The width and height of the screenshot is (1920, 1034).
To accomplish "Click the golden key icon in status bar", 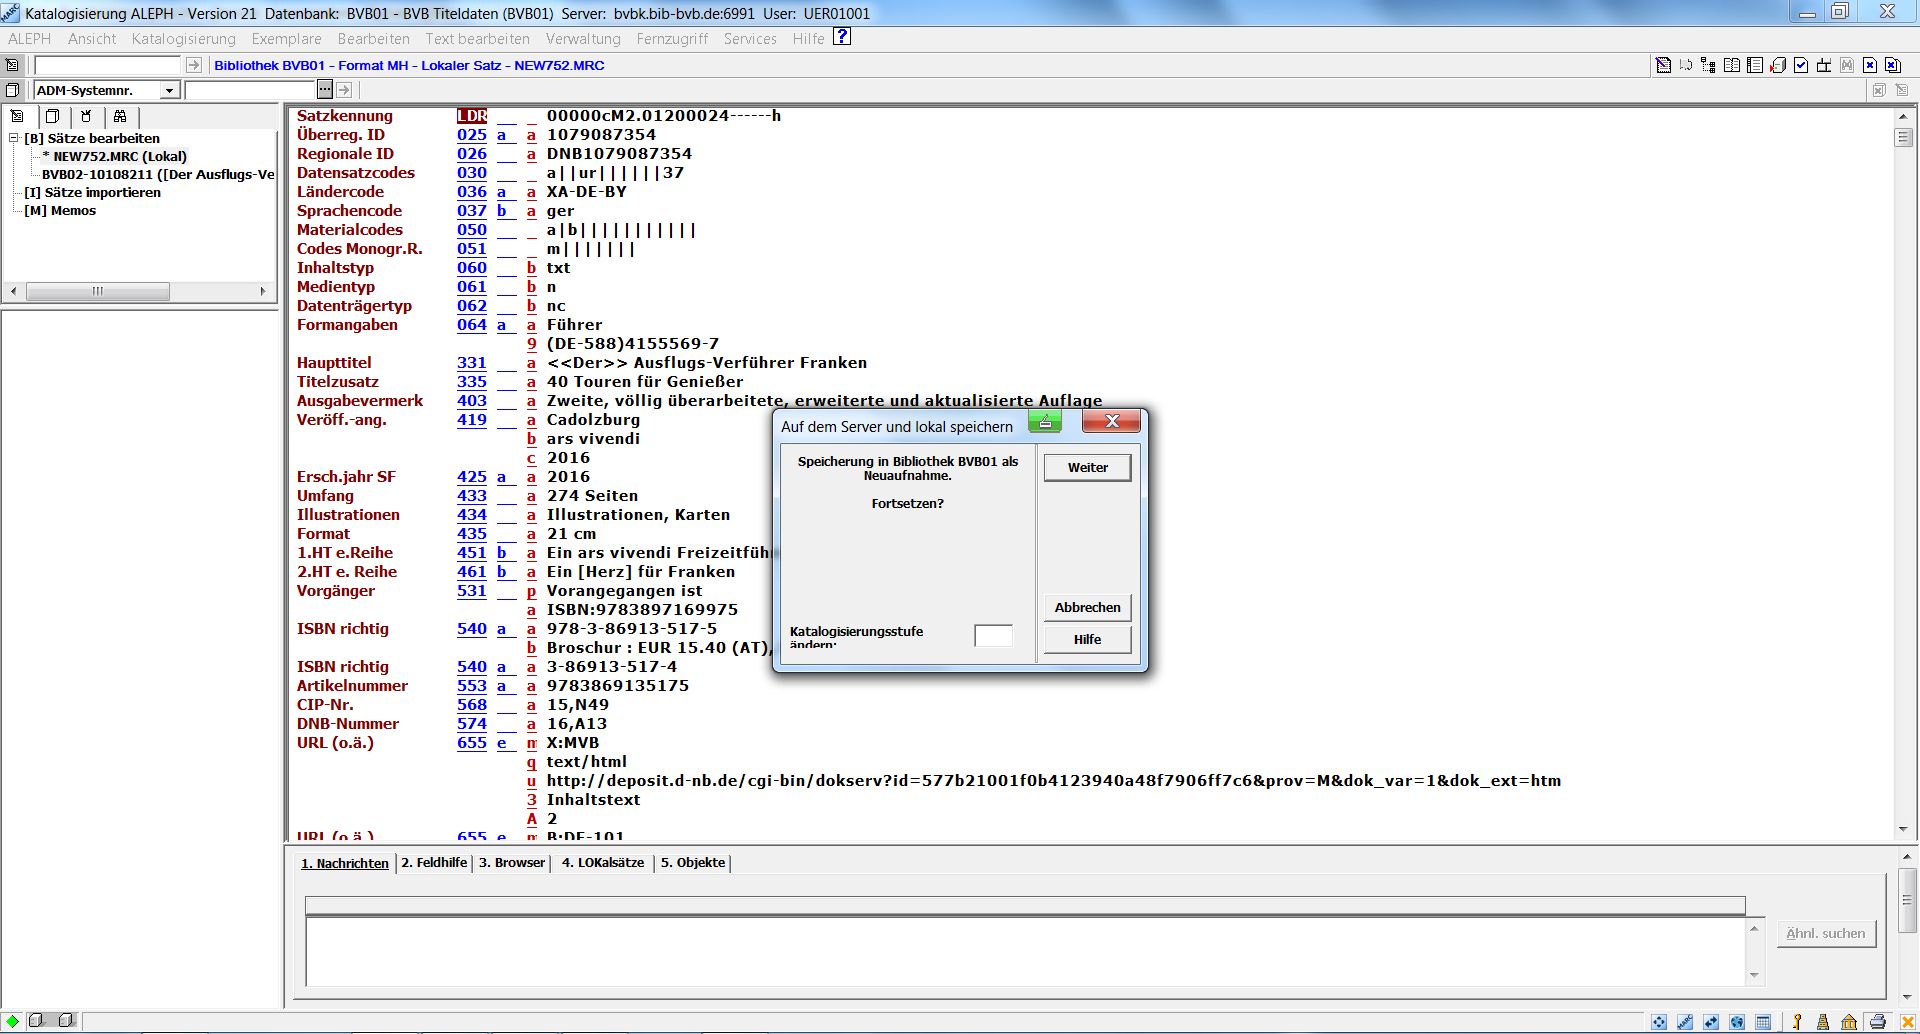I will [1797, 1021].
